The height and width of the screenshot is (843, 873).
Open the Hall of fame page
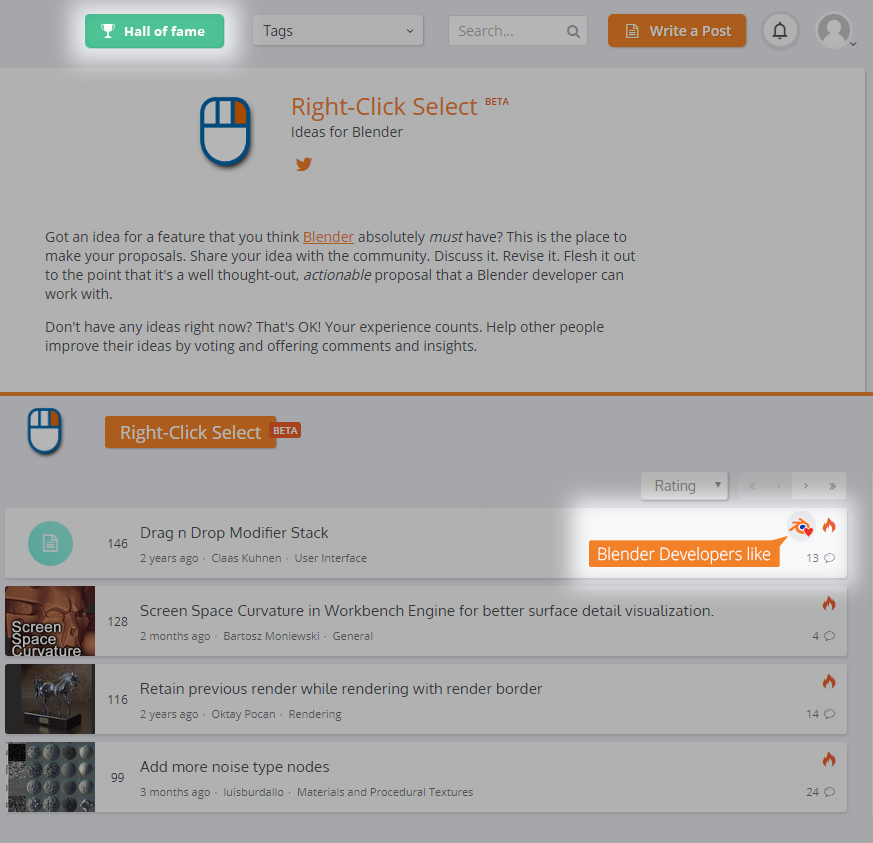coord(154,31)
